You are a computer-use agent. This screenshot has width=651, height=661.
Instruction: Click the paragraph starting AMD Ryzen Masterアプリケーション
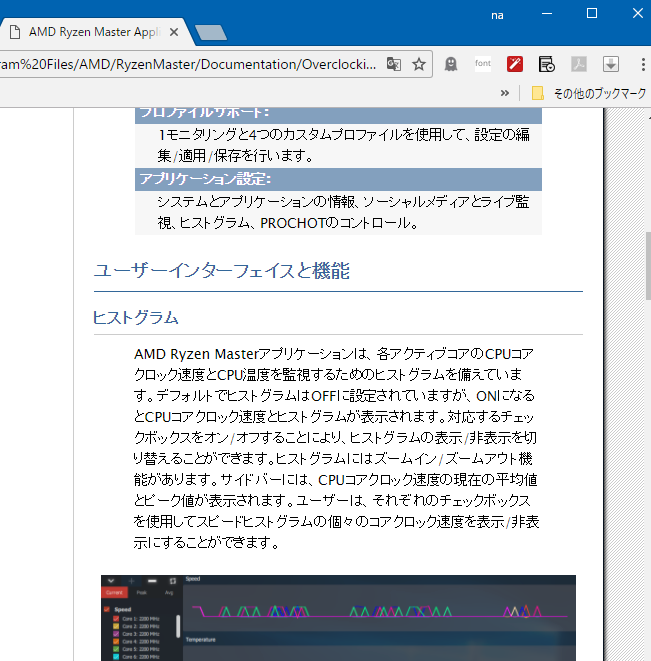(x=336, y=448)
